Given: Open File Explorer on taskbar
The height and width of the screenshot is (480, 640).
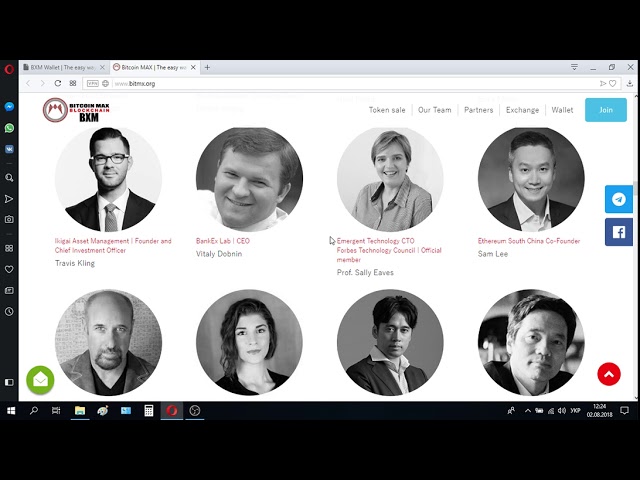Looking at the screenshot, I should pos(80,411).
